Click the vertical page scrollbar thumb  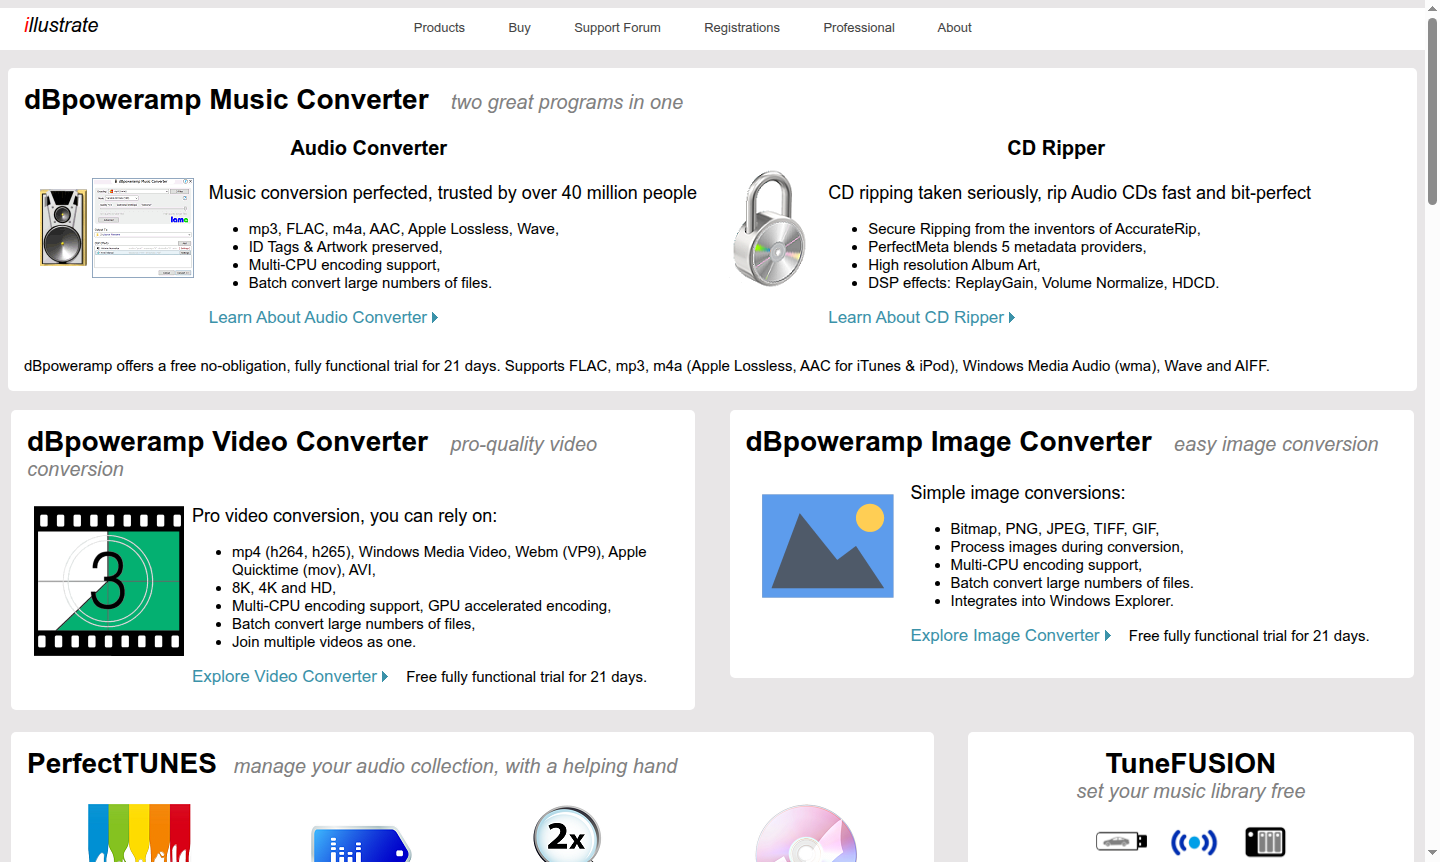(1432, 110)
